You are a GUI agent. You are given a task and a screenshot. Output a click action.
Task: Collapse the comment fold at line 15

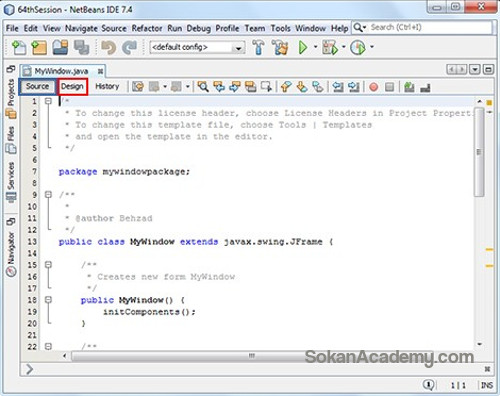coord(48,264)
